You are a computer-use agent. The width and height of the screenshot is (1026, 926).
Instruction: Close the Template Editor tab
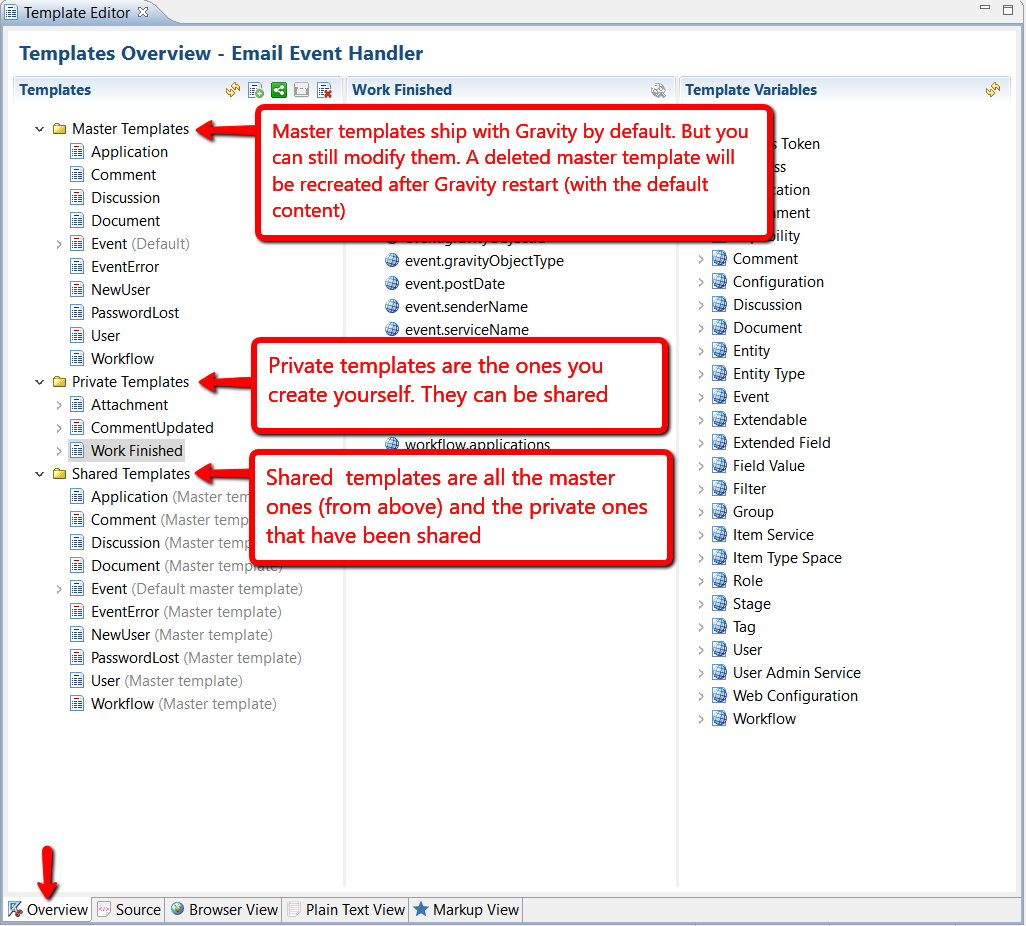click(142, 12)
